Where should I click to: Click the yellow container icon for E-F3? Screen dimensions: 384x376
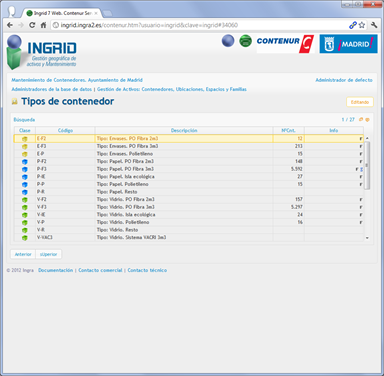click(x=24, y=146)
